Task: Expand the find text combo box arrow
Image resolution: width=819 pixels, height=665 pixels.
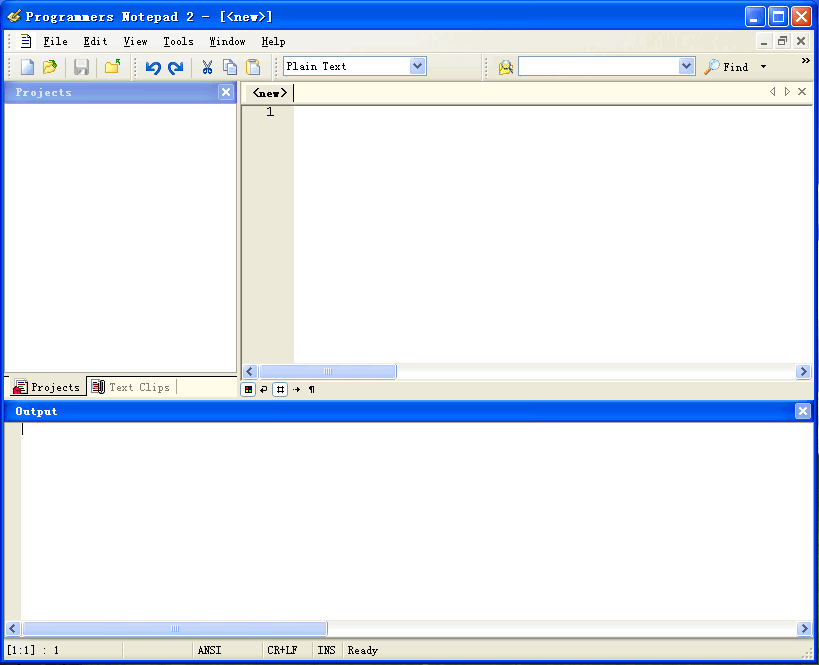Action: pos(686,66)
